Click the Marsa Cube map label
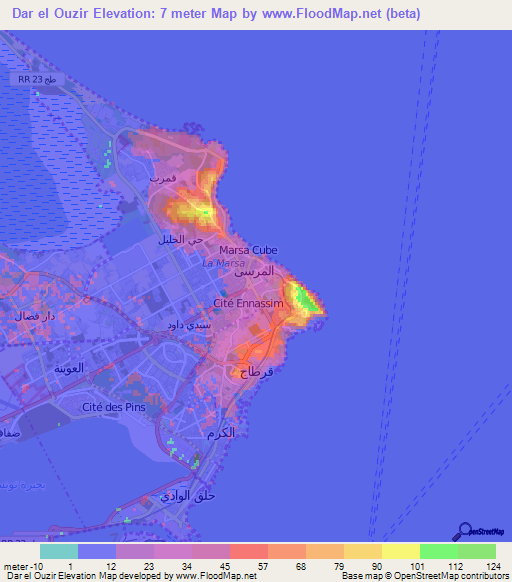 pyautogui.click(x=248, y=250)
